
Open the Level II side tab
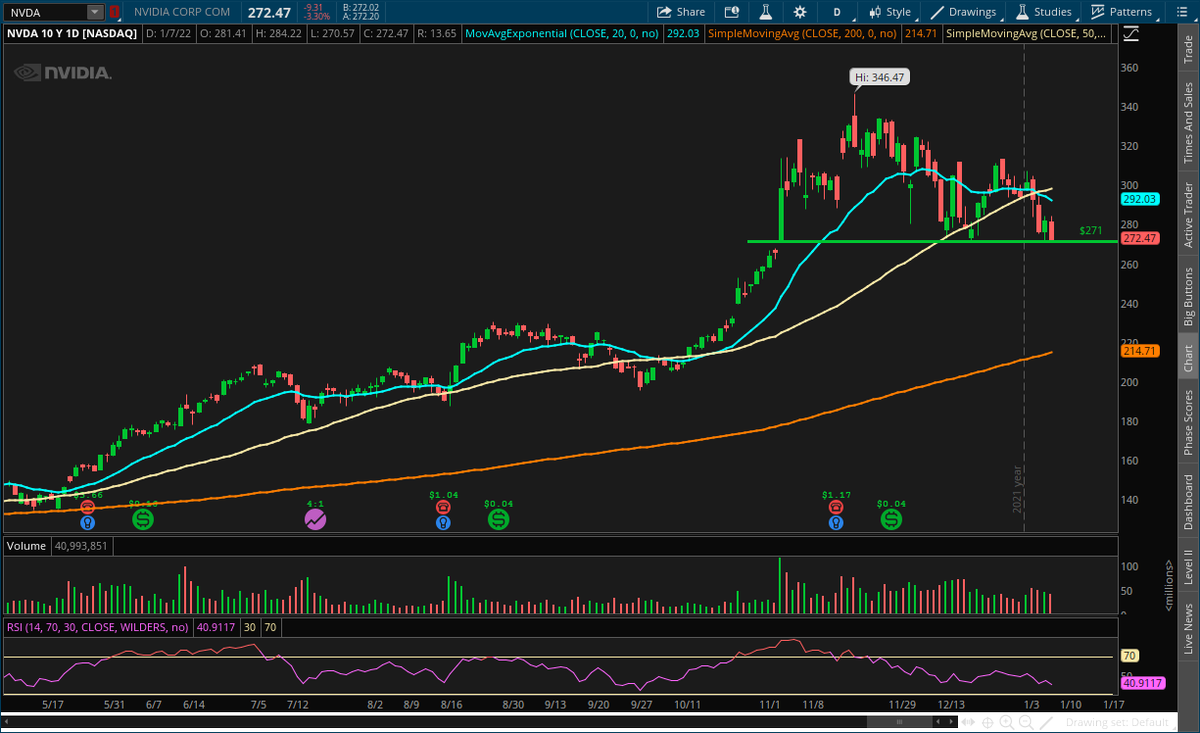point(1188,567)
